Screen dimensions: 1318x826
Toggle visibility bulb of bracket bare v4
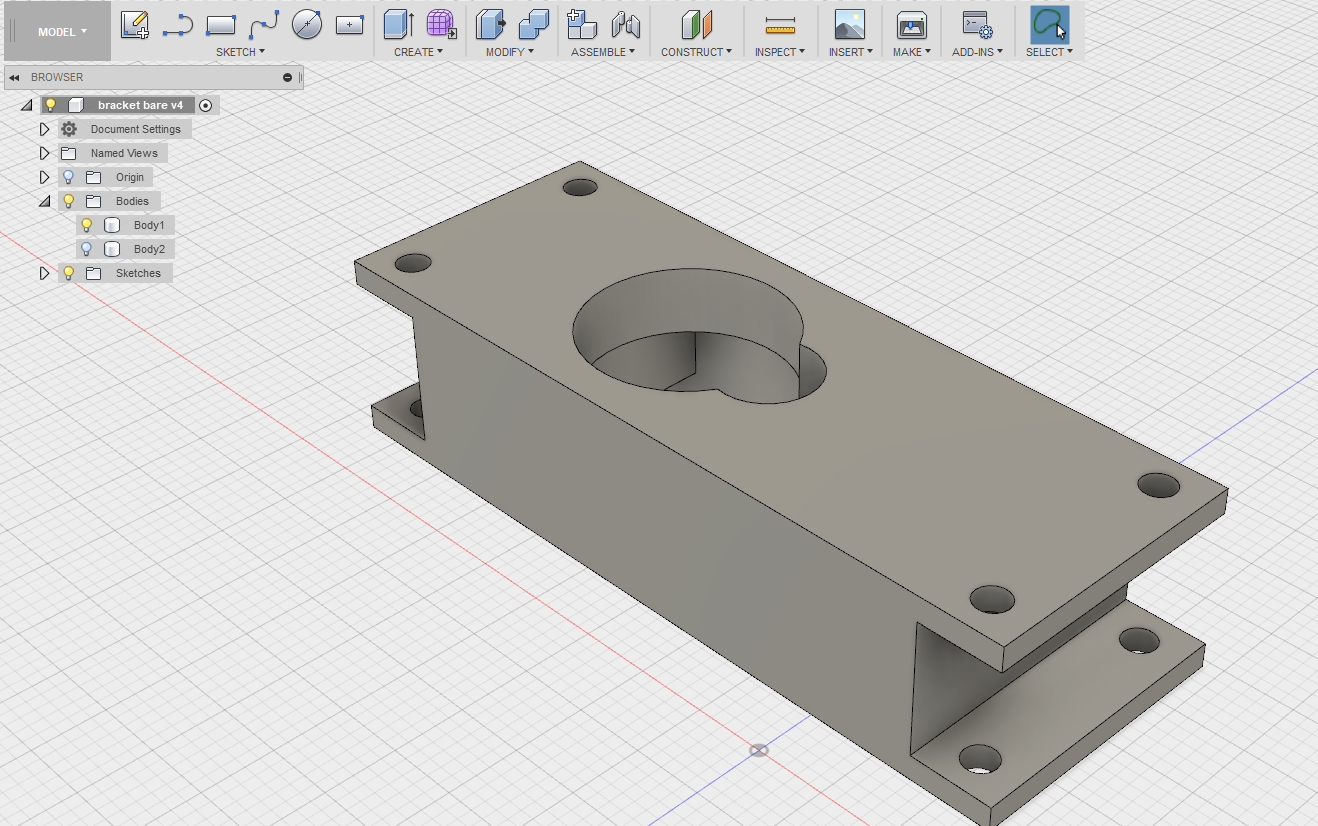click(50, 105)
